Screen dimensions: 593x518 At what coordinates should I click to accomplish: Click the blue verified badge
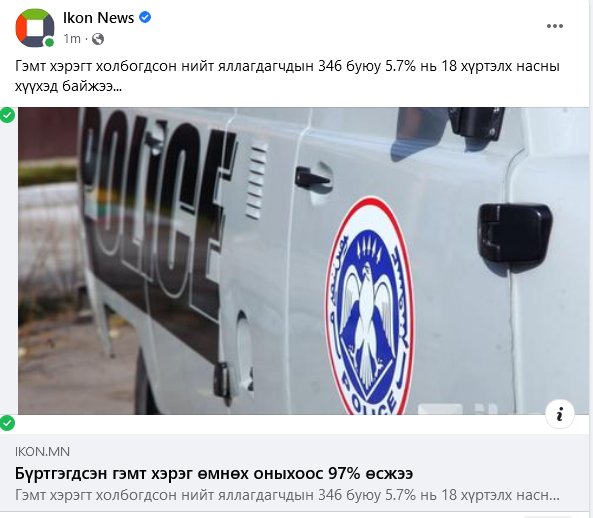[145, 17]
